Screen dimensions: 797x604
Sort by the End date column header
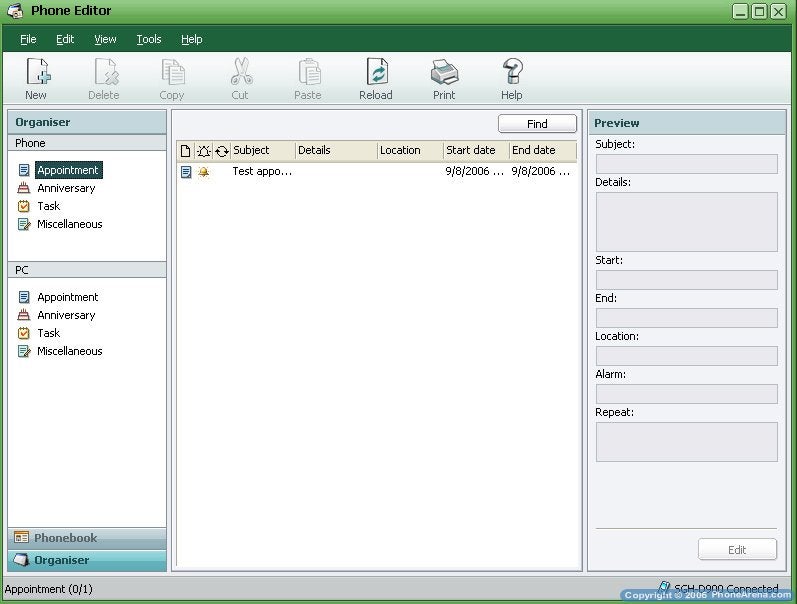[543, 150]
